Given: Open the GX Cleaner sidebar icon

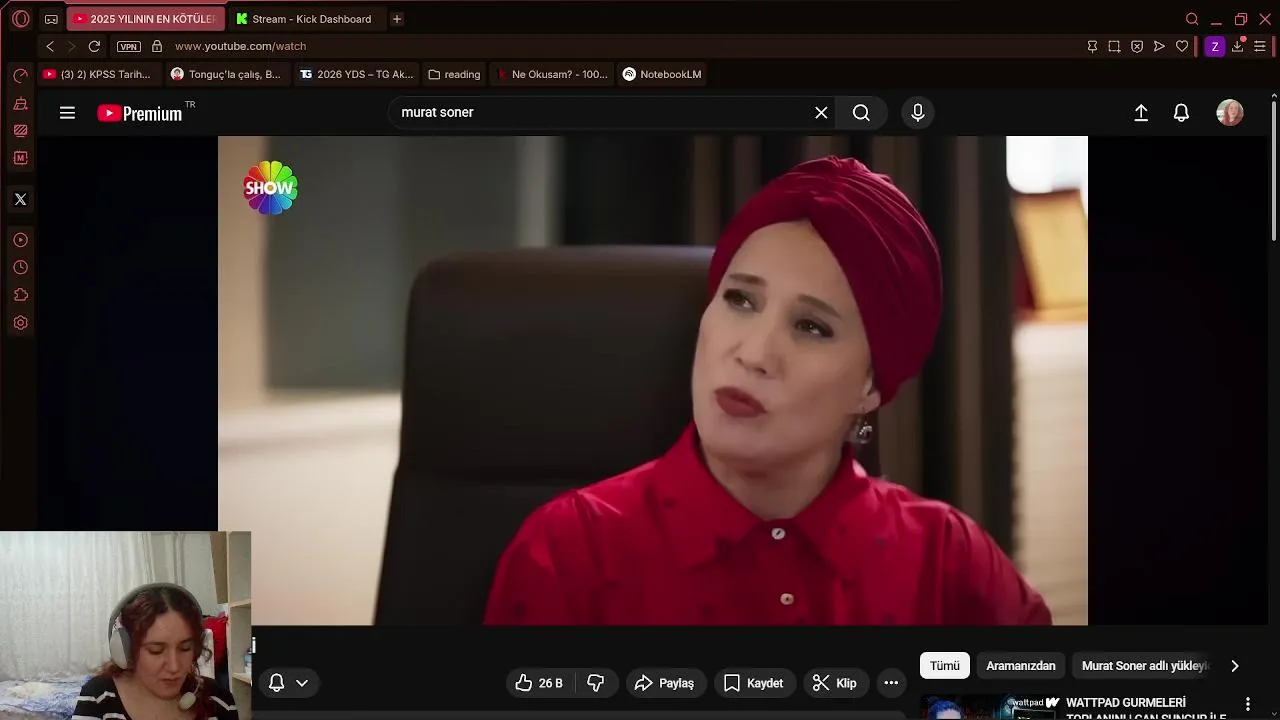Looking at the screenshot, I should point(20,103).
